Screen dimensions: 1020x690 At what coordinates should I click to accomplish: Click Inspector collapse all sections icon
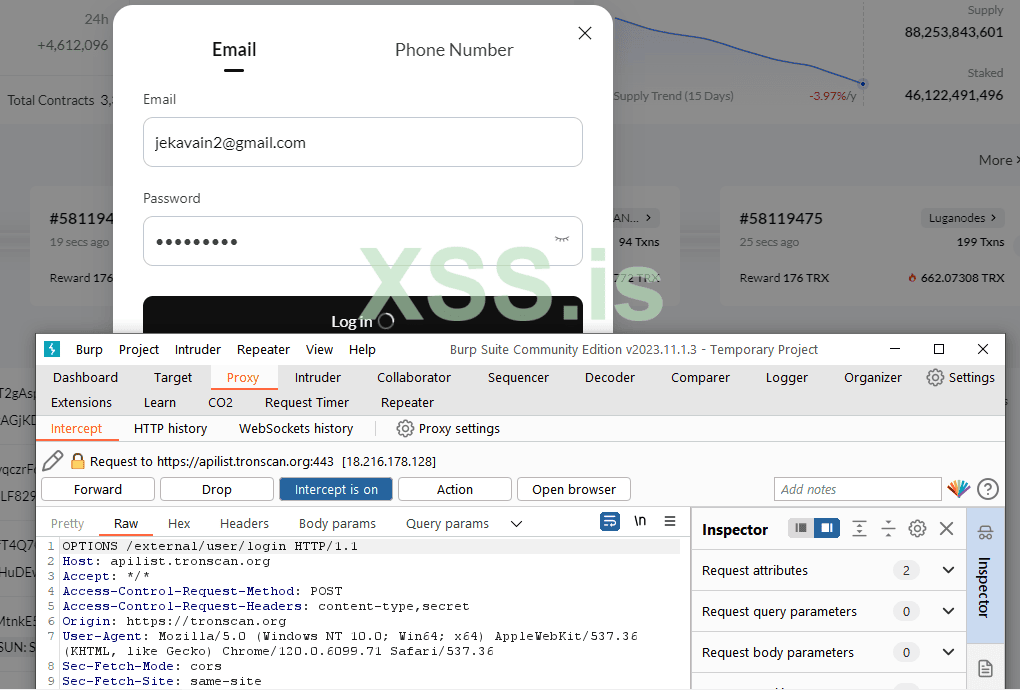click(888, 529)
